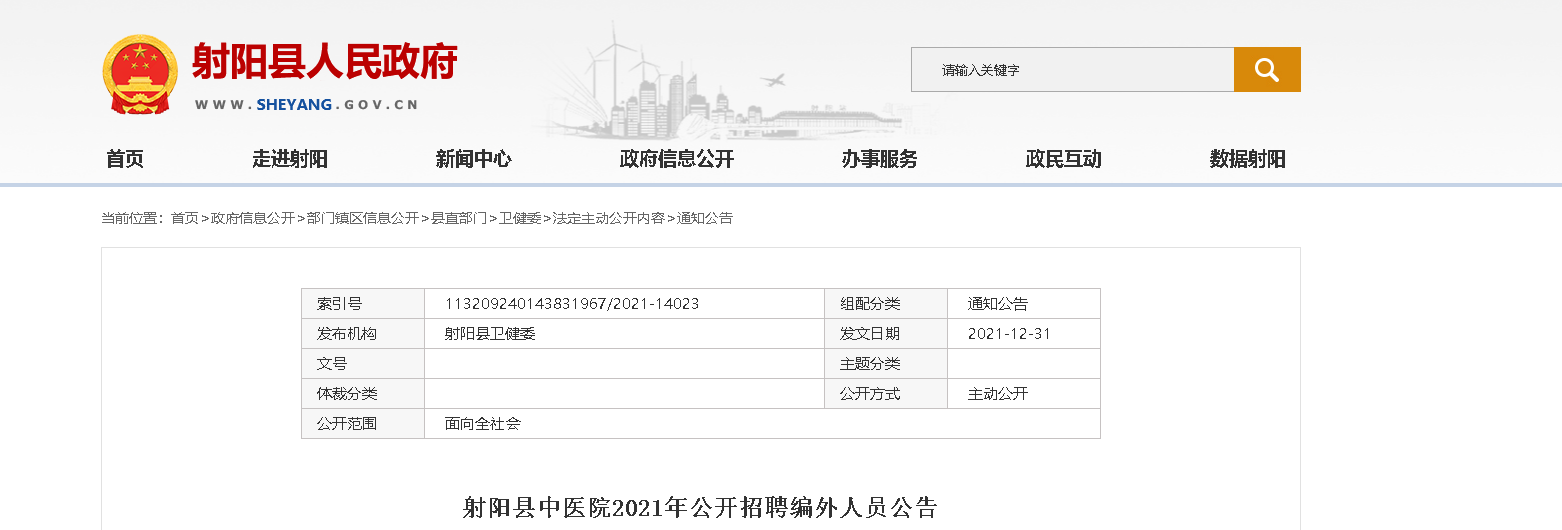Go to 新闻中心 section
This screenshot has width=1562, height=530.
(473, 159)
